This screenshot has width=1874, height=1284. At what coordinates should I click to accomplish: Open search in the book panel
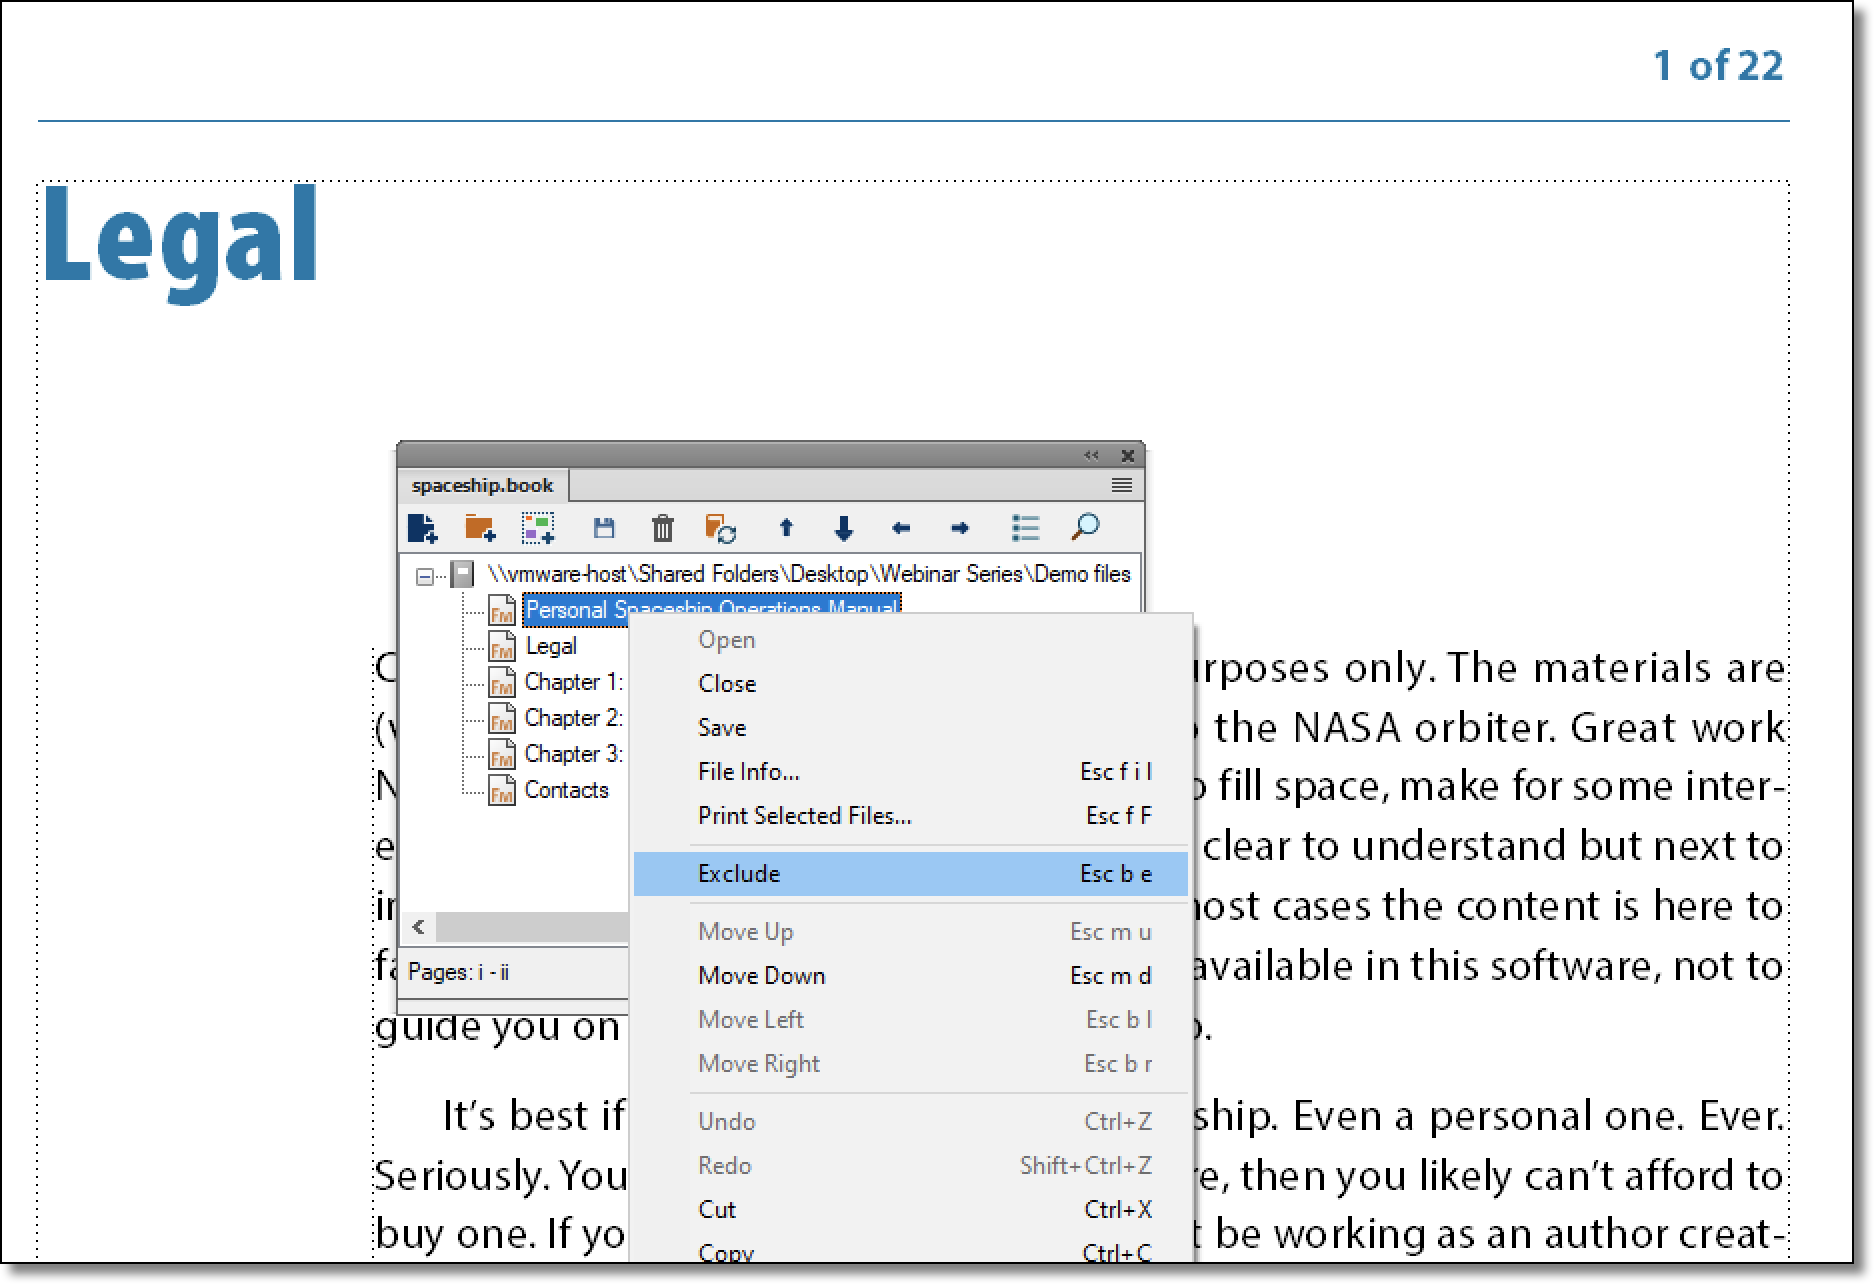point(1087,528)
